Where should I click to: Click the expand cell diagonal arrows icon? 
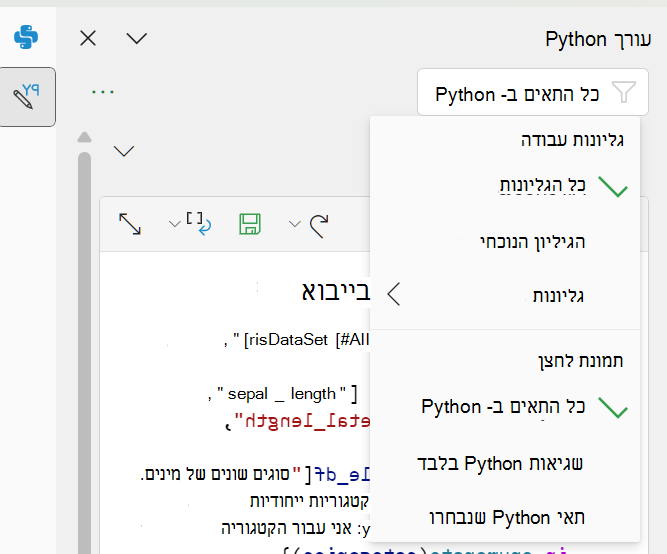pyautogui.click(x=130, y=224)
